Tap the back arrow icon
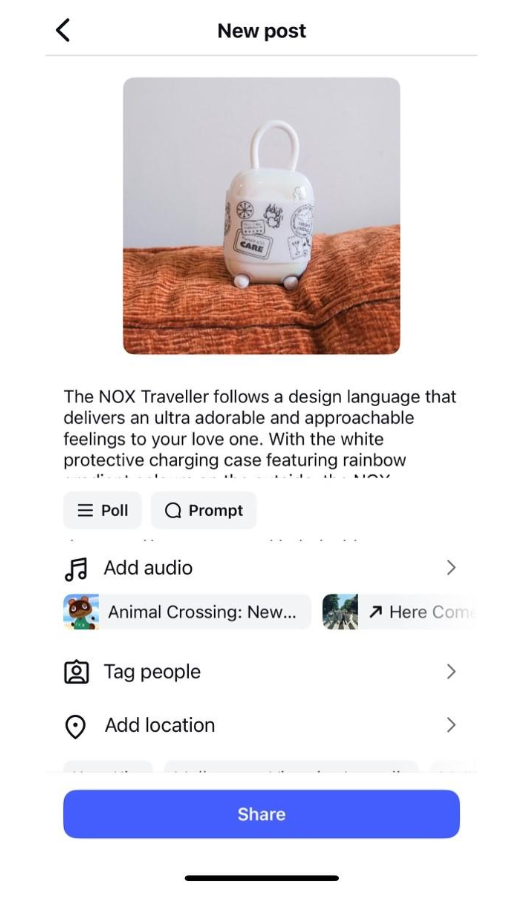 63,30
